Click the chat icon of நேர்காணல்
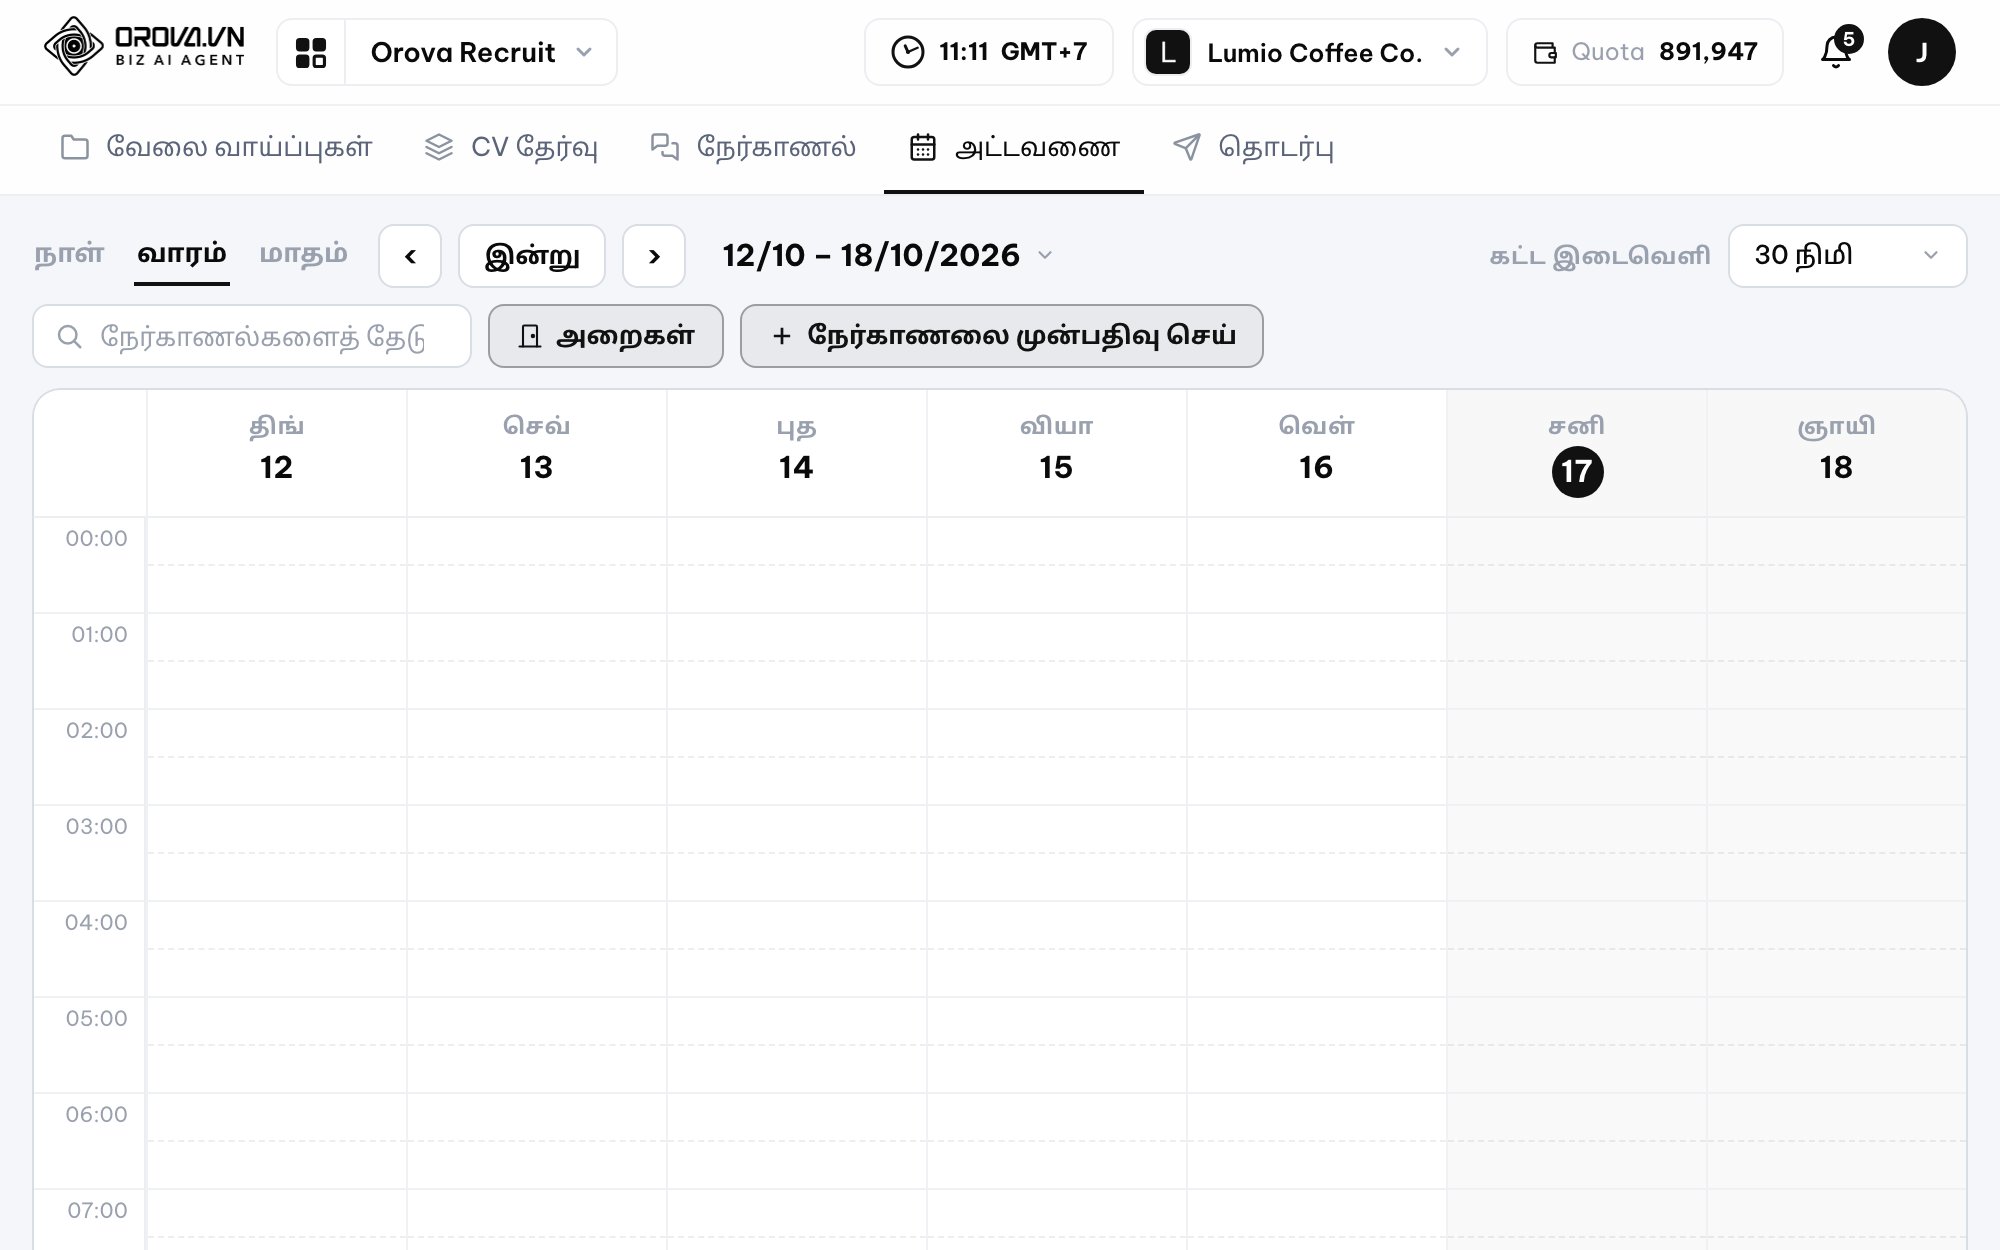 point(664,148)
